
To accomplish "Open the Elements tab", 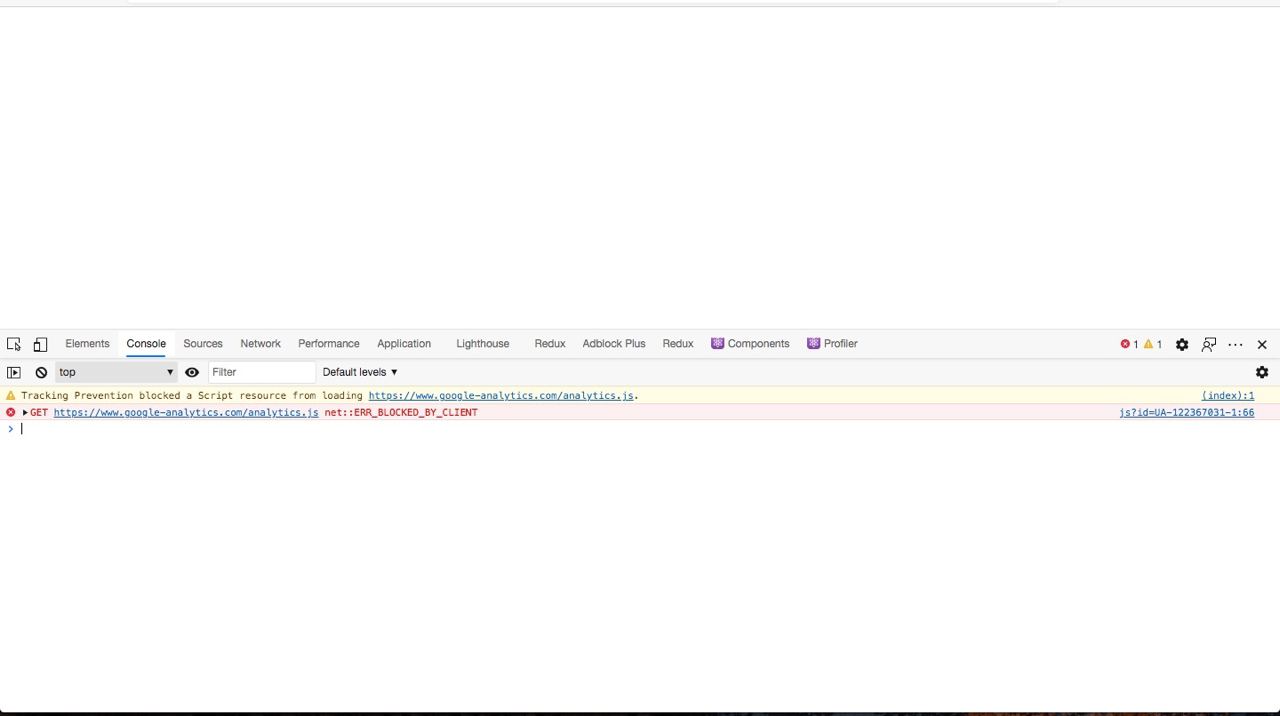I will 87,343.
